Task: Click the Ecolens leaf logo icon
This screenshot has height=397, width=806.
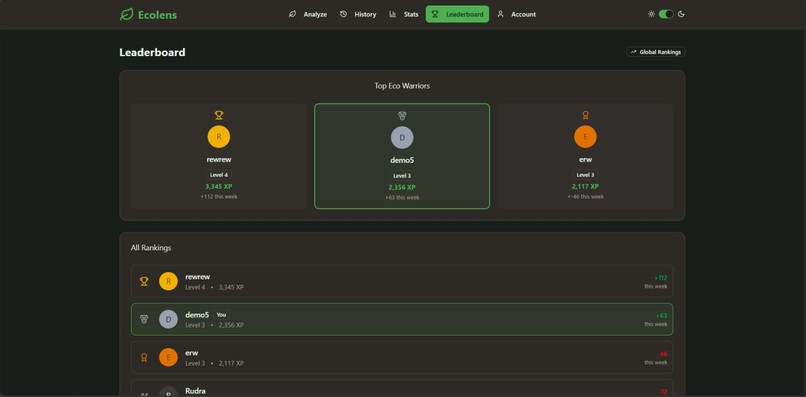Action: click(126, 14)
